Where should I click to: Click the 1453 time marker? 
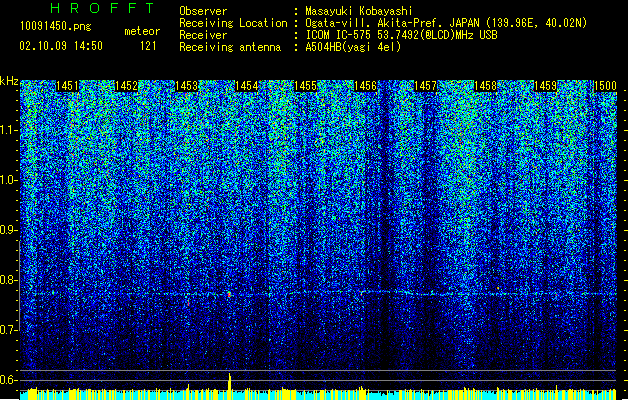click(x=187, y=86)
